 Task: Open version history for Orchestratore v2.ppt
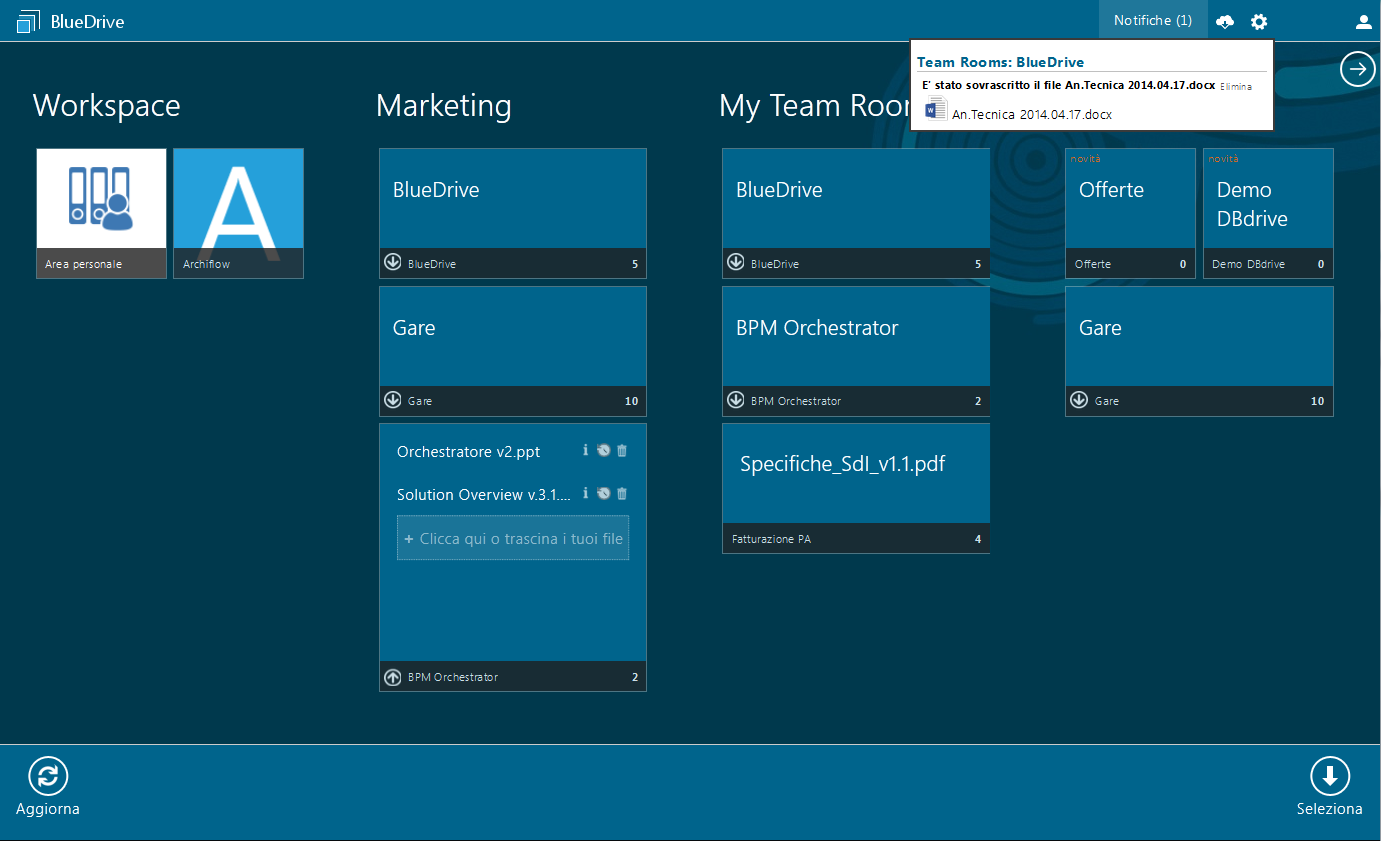coord(603,450)
